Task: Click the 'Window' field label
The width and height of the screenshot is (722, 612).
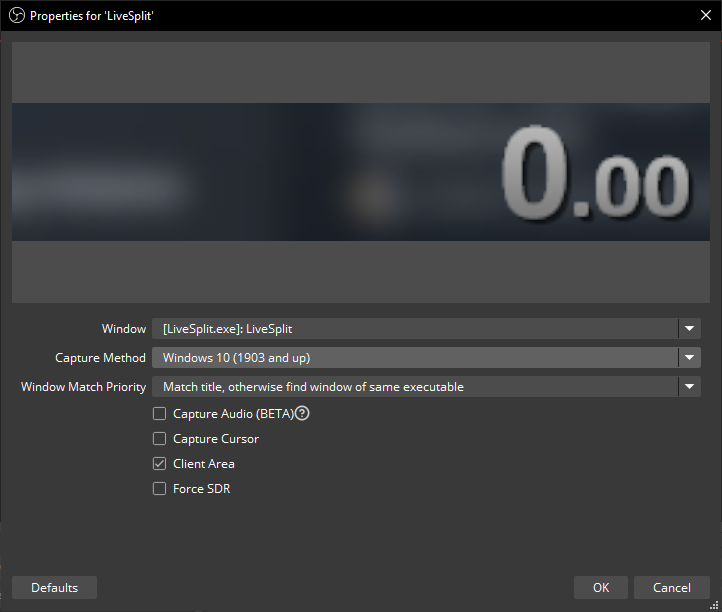Action: (124, 329)
